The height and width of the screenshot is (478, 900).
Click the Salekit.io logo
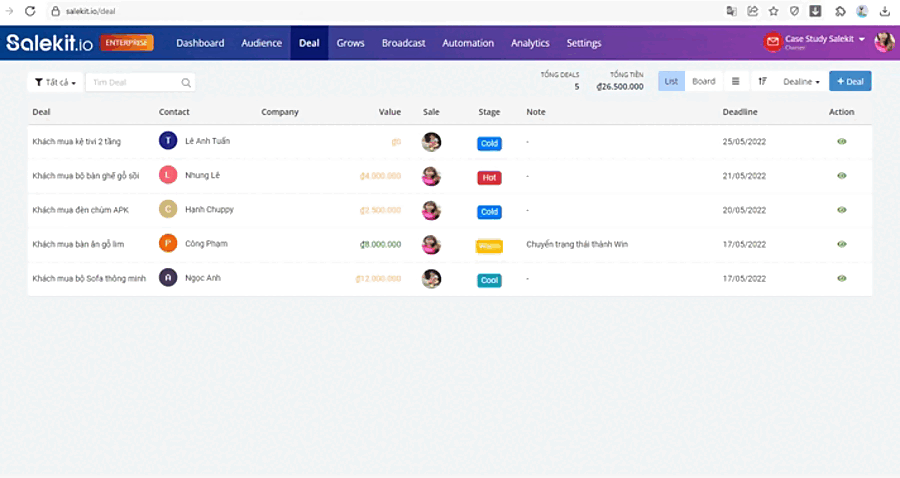[x=49, y=43]
